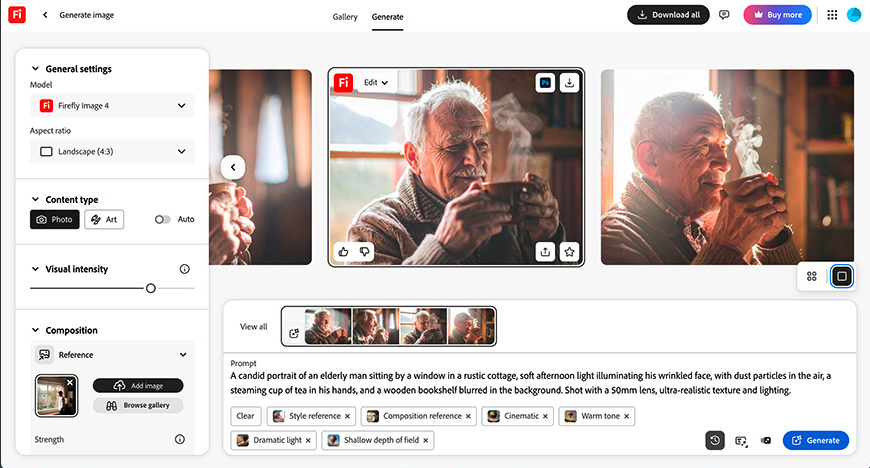The image size is (870, 468).
Task: Open the Landscape (4:3) aspect ratio dropdown
Action: tap(112, 152)
